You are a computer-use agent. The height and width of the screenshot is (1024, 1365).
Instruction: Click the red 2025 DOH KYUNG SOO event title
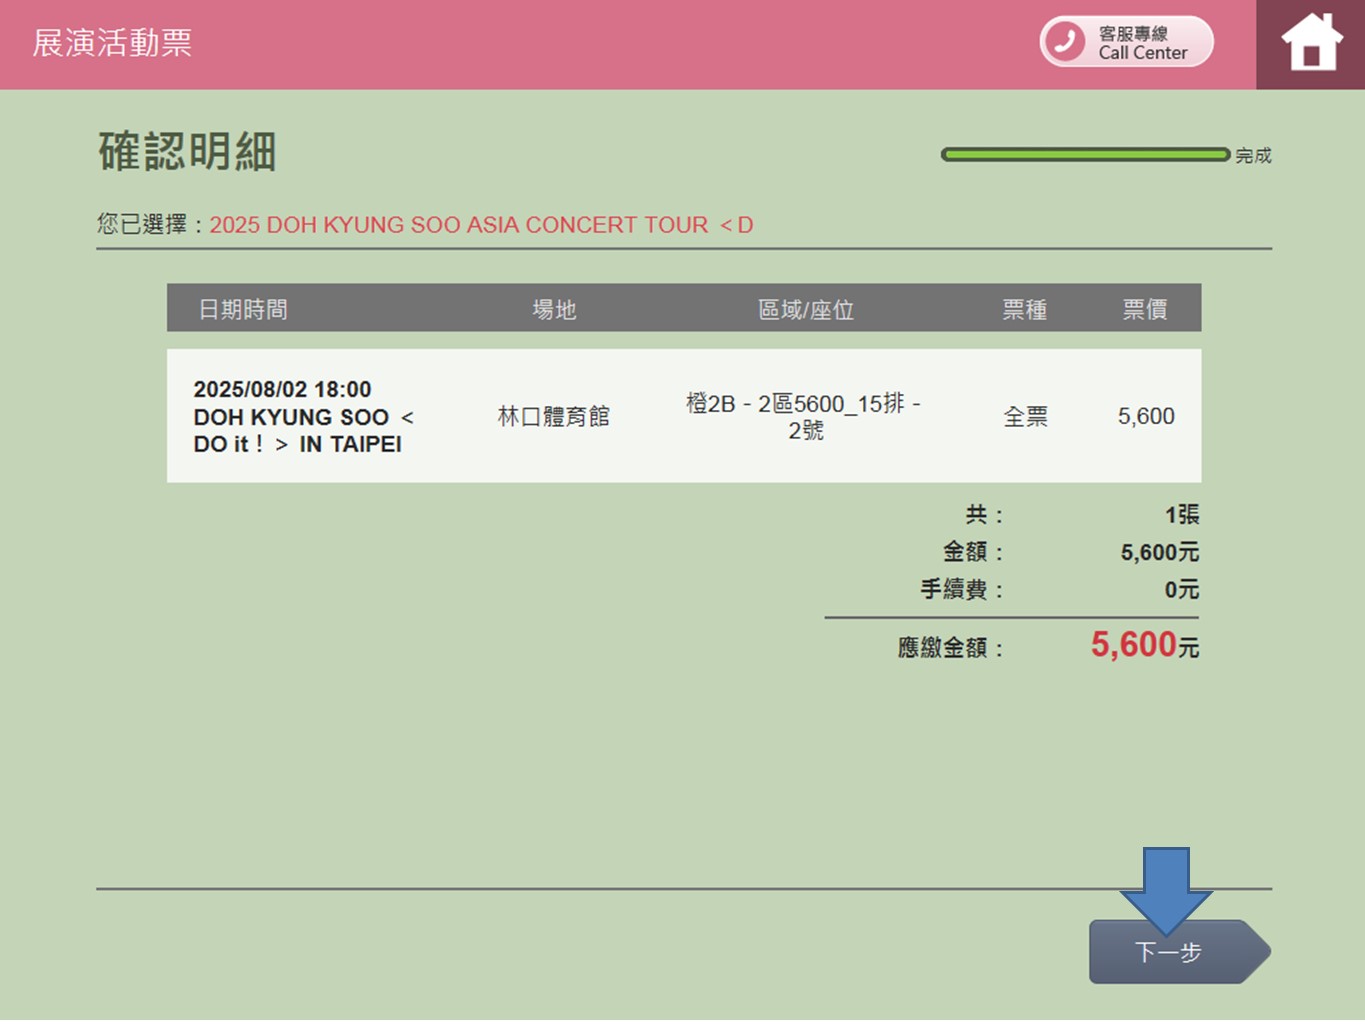coord(481,225)
